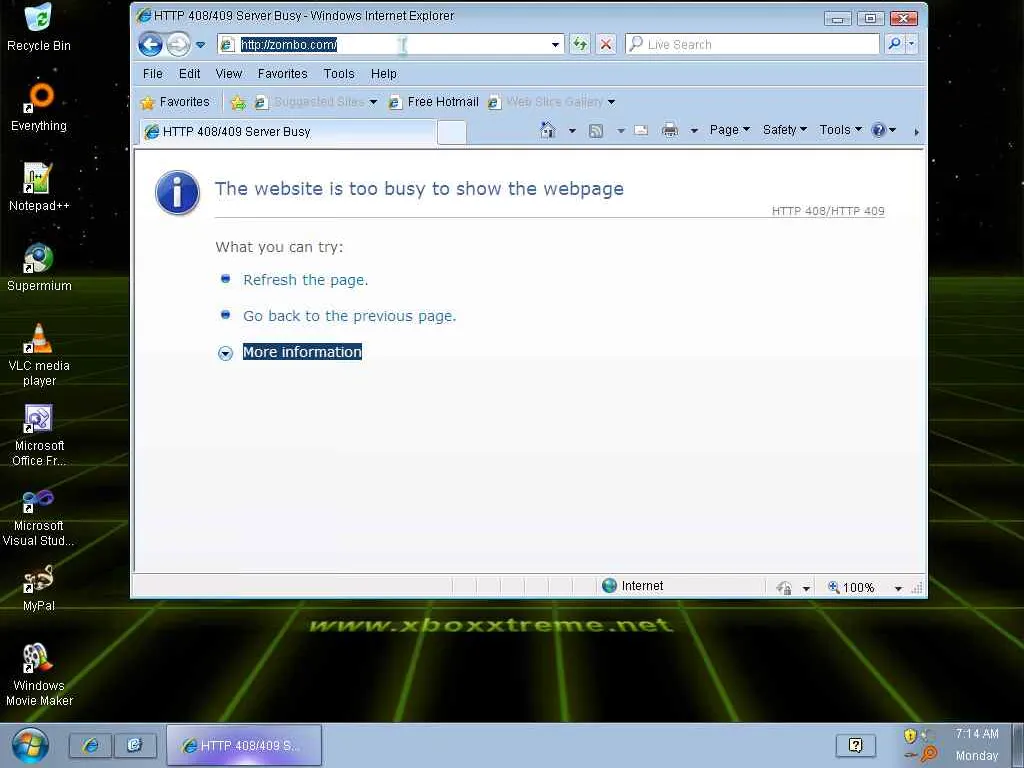1024x768 pixels.
Task: Select the Supermium desktop shortcut
Action: pyautogui.click(x=39, y=268)
